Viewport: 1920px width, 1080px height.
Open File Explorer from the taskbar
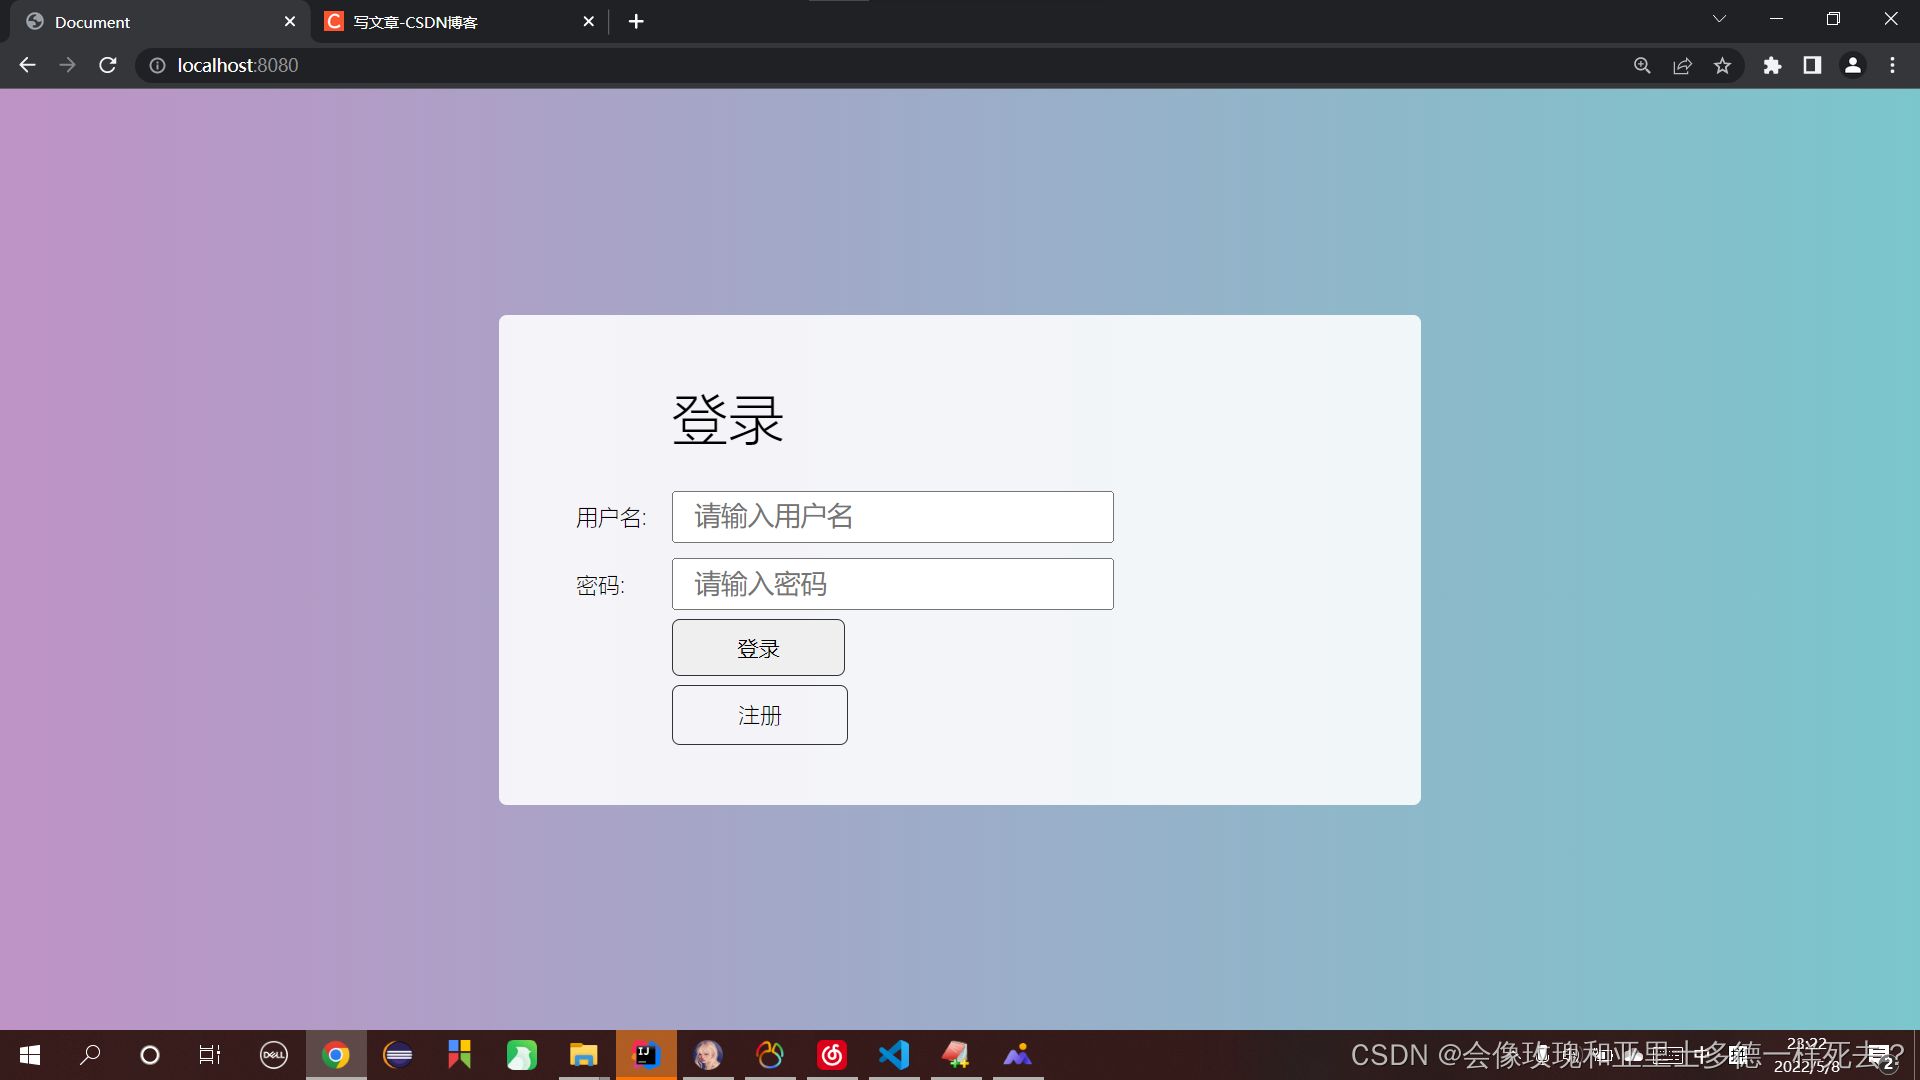coord(584,1055)
